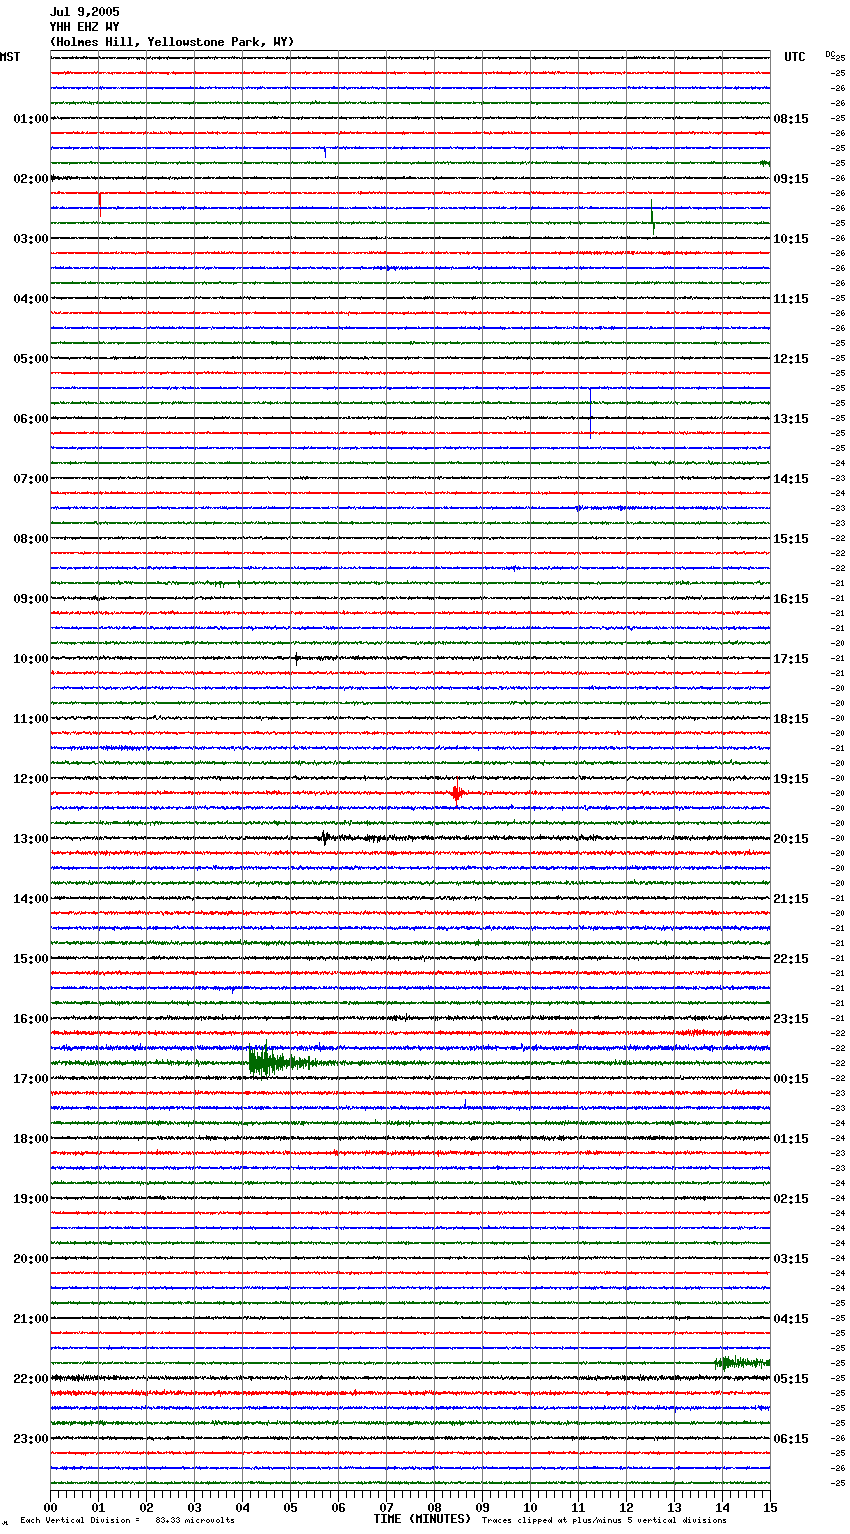
Task: Select the 23:00 MST time label
Action: pyautogui.click(x=31, y=1439)
